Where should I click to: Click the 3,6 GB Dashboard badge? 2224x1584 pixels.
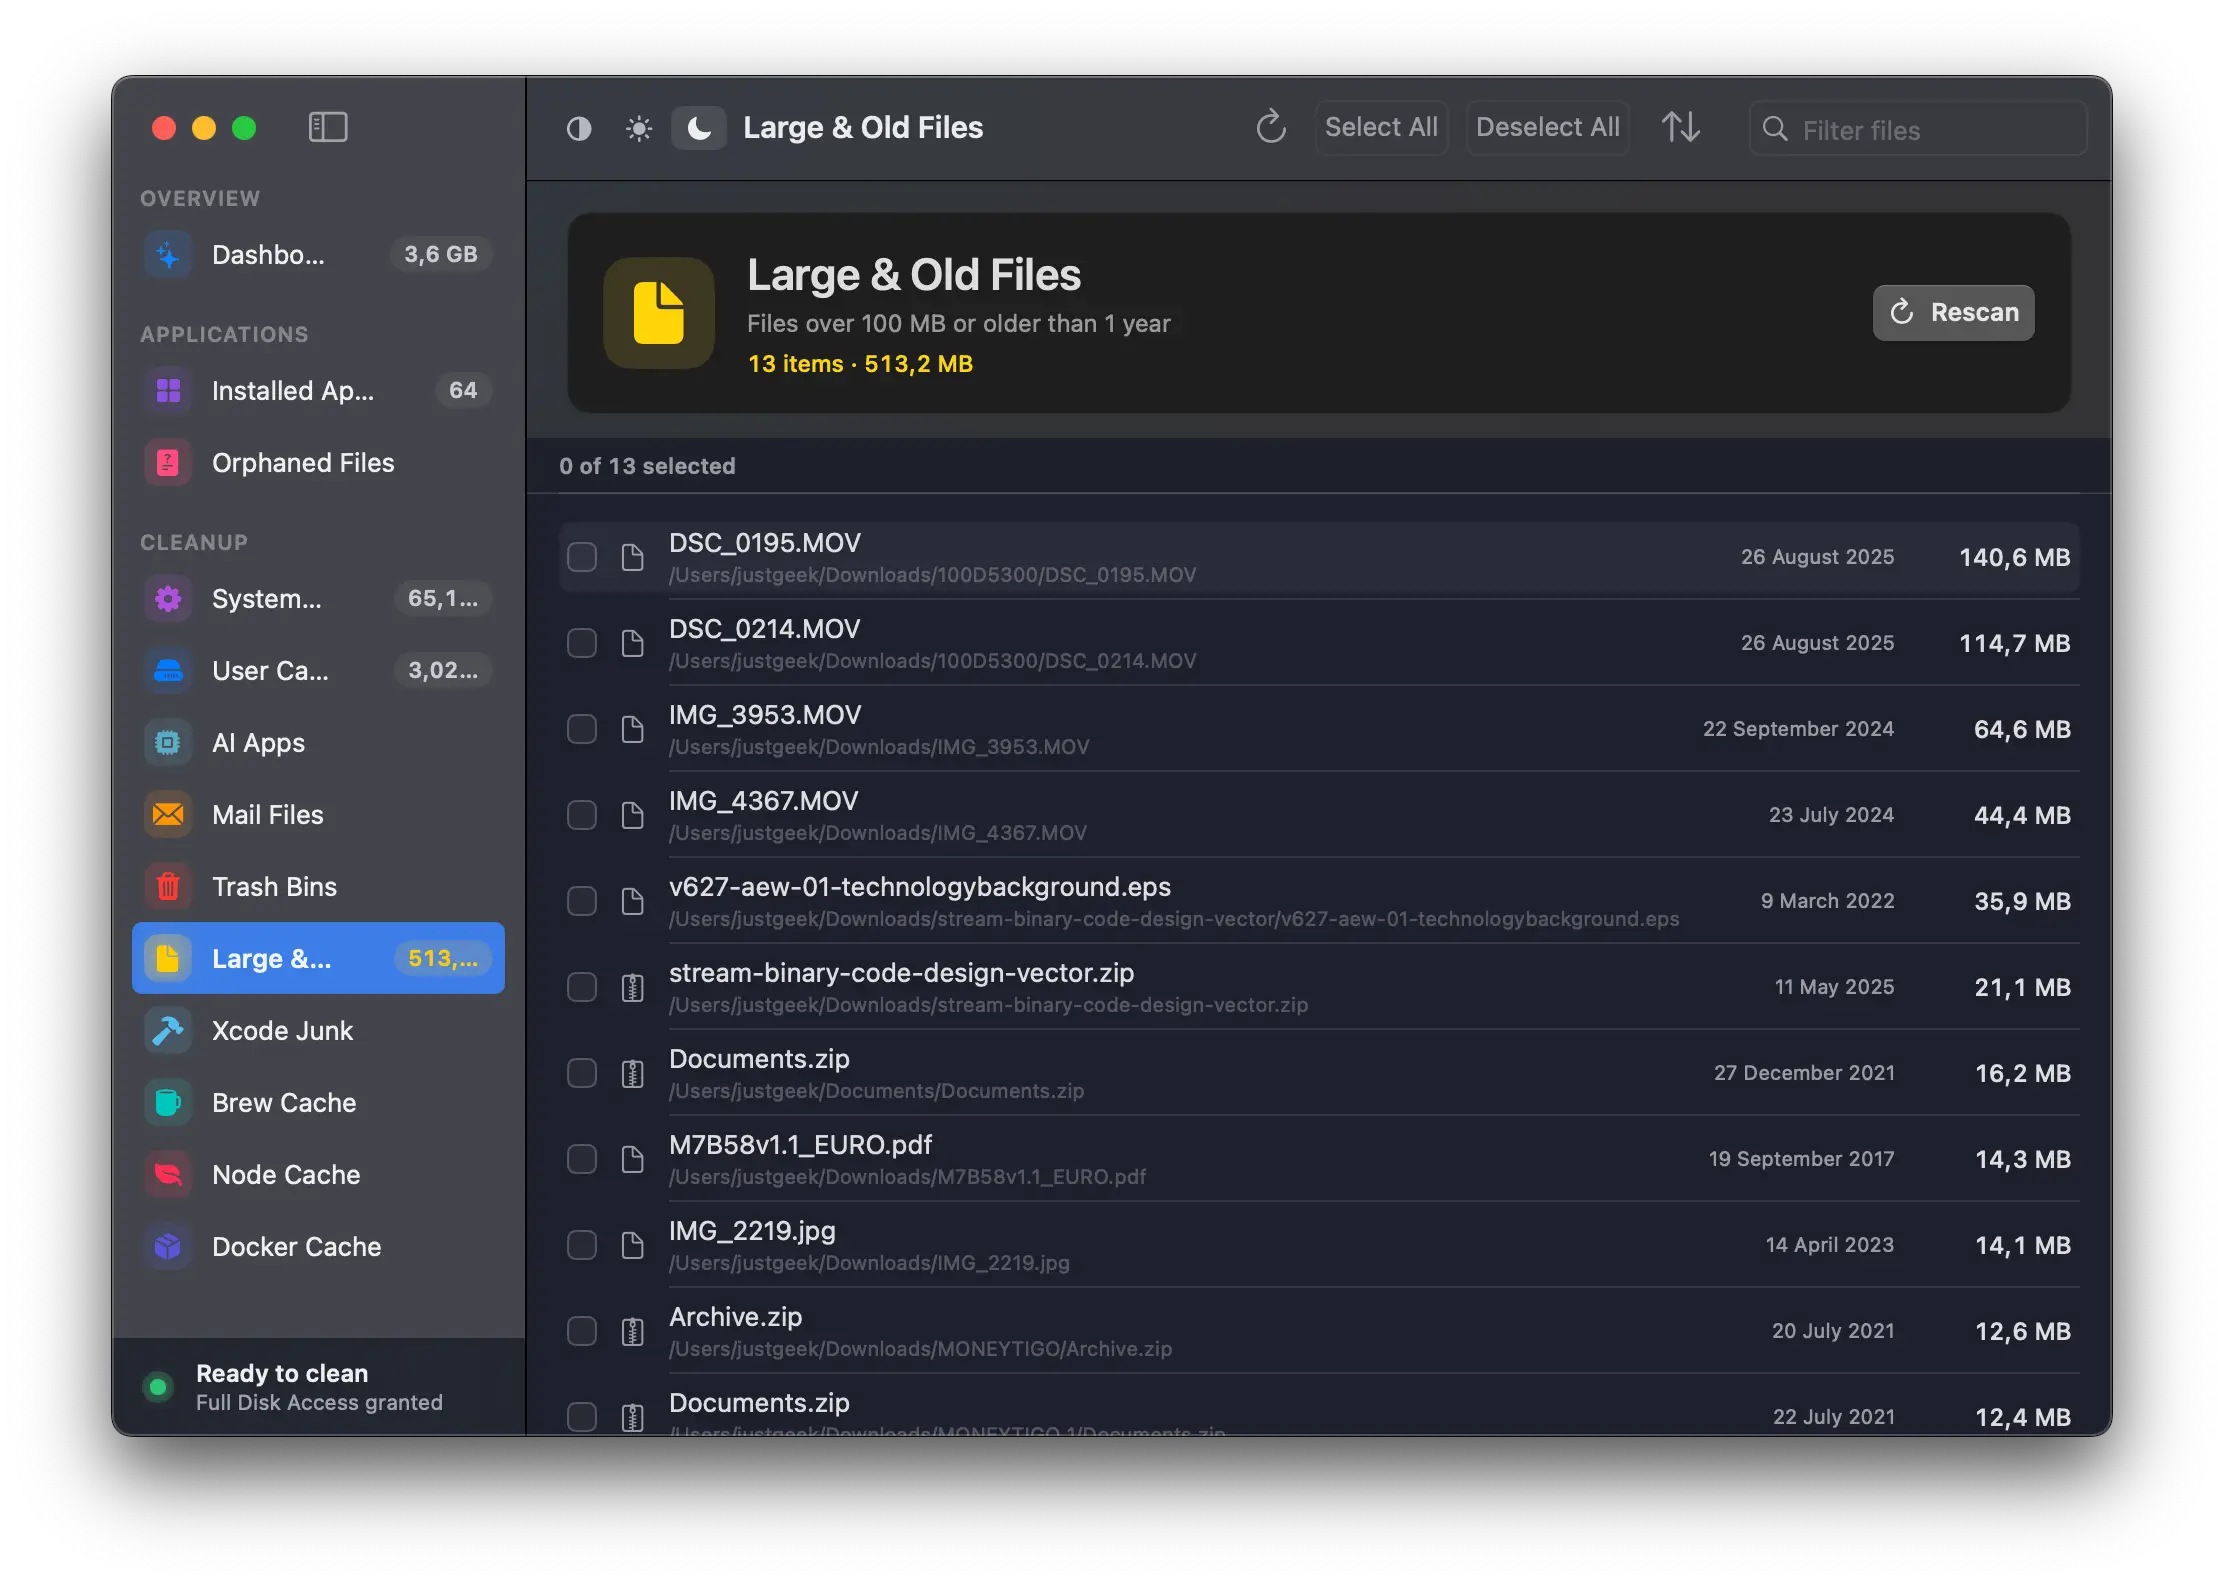click(x=441, y=255)
